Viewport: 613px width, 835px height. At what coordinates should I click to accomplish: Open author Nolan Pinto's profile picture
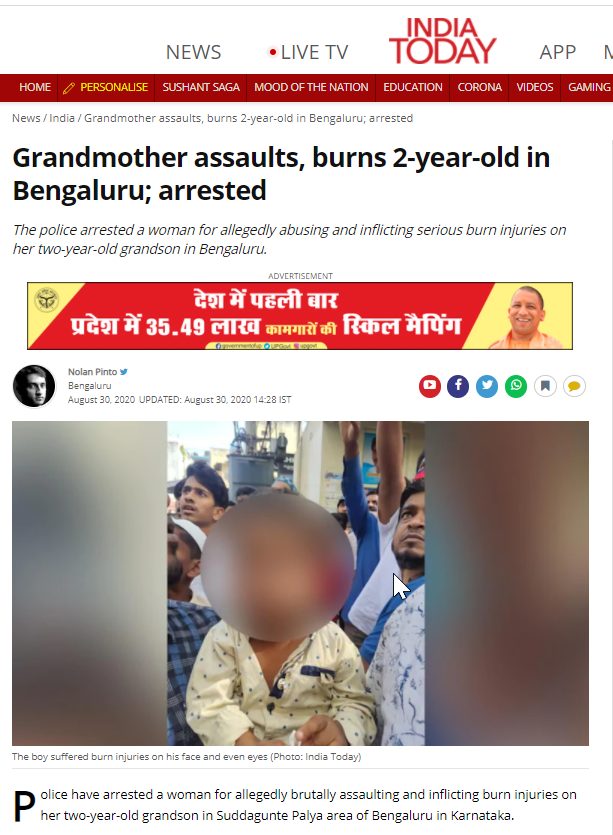pyautogui.click(x=34, y=386)
